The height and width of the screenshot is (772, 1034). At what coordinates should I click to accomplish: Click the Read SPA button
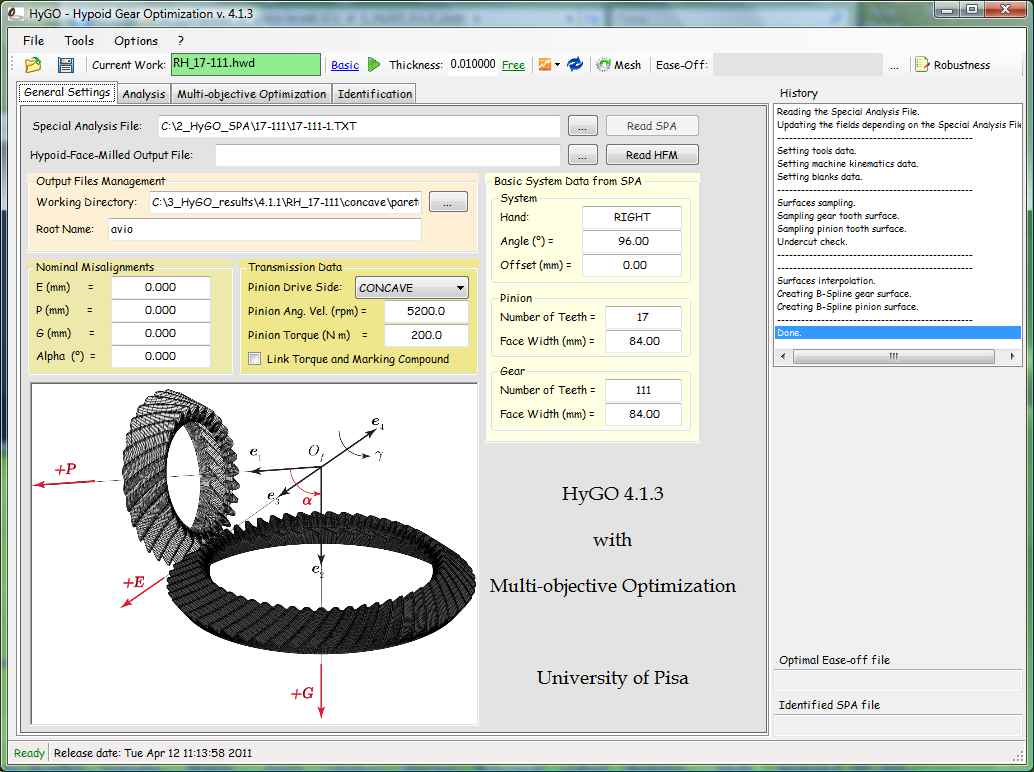pyautogui.click(x=652, y=126)
